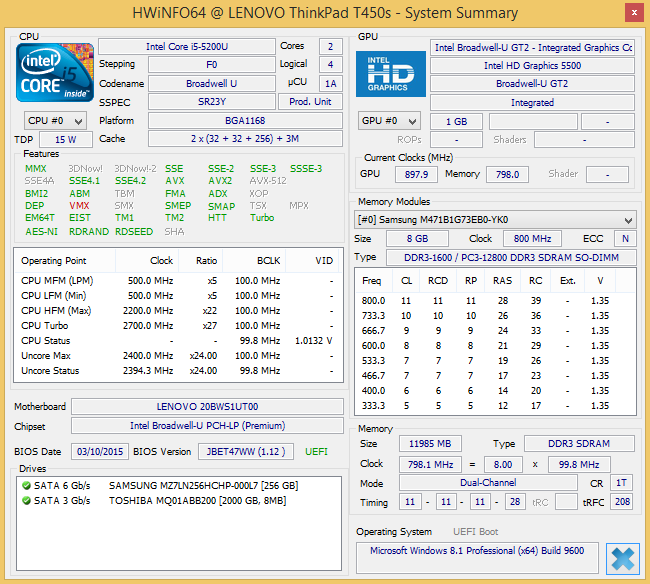The width and height of the screenshot is (650, 584).
Task: Close the window via red title-bar X
Action: tap(634, 13)
